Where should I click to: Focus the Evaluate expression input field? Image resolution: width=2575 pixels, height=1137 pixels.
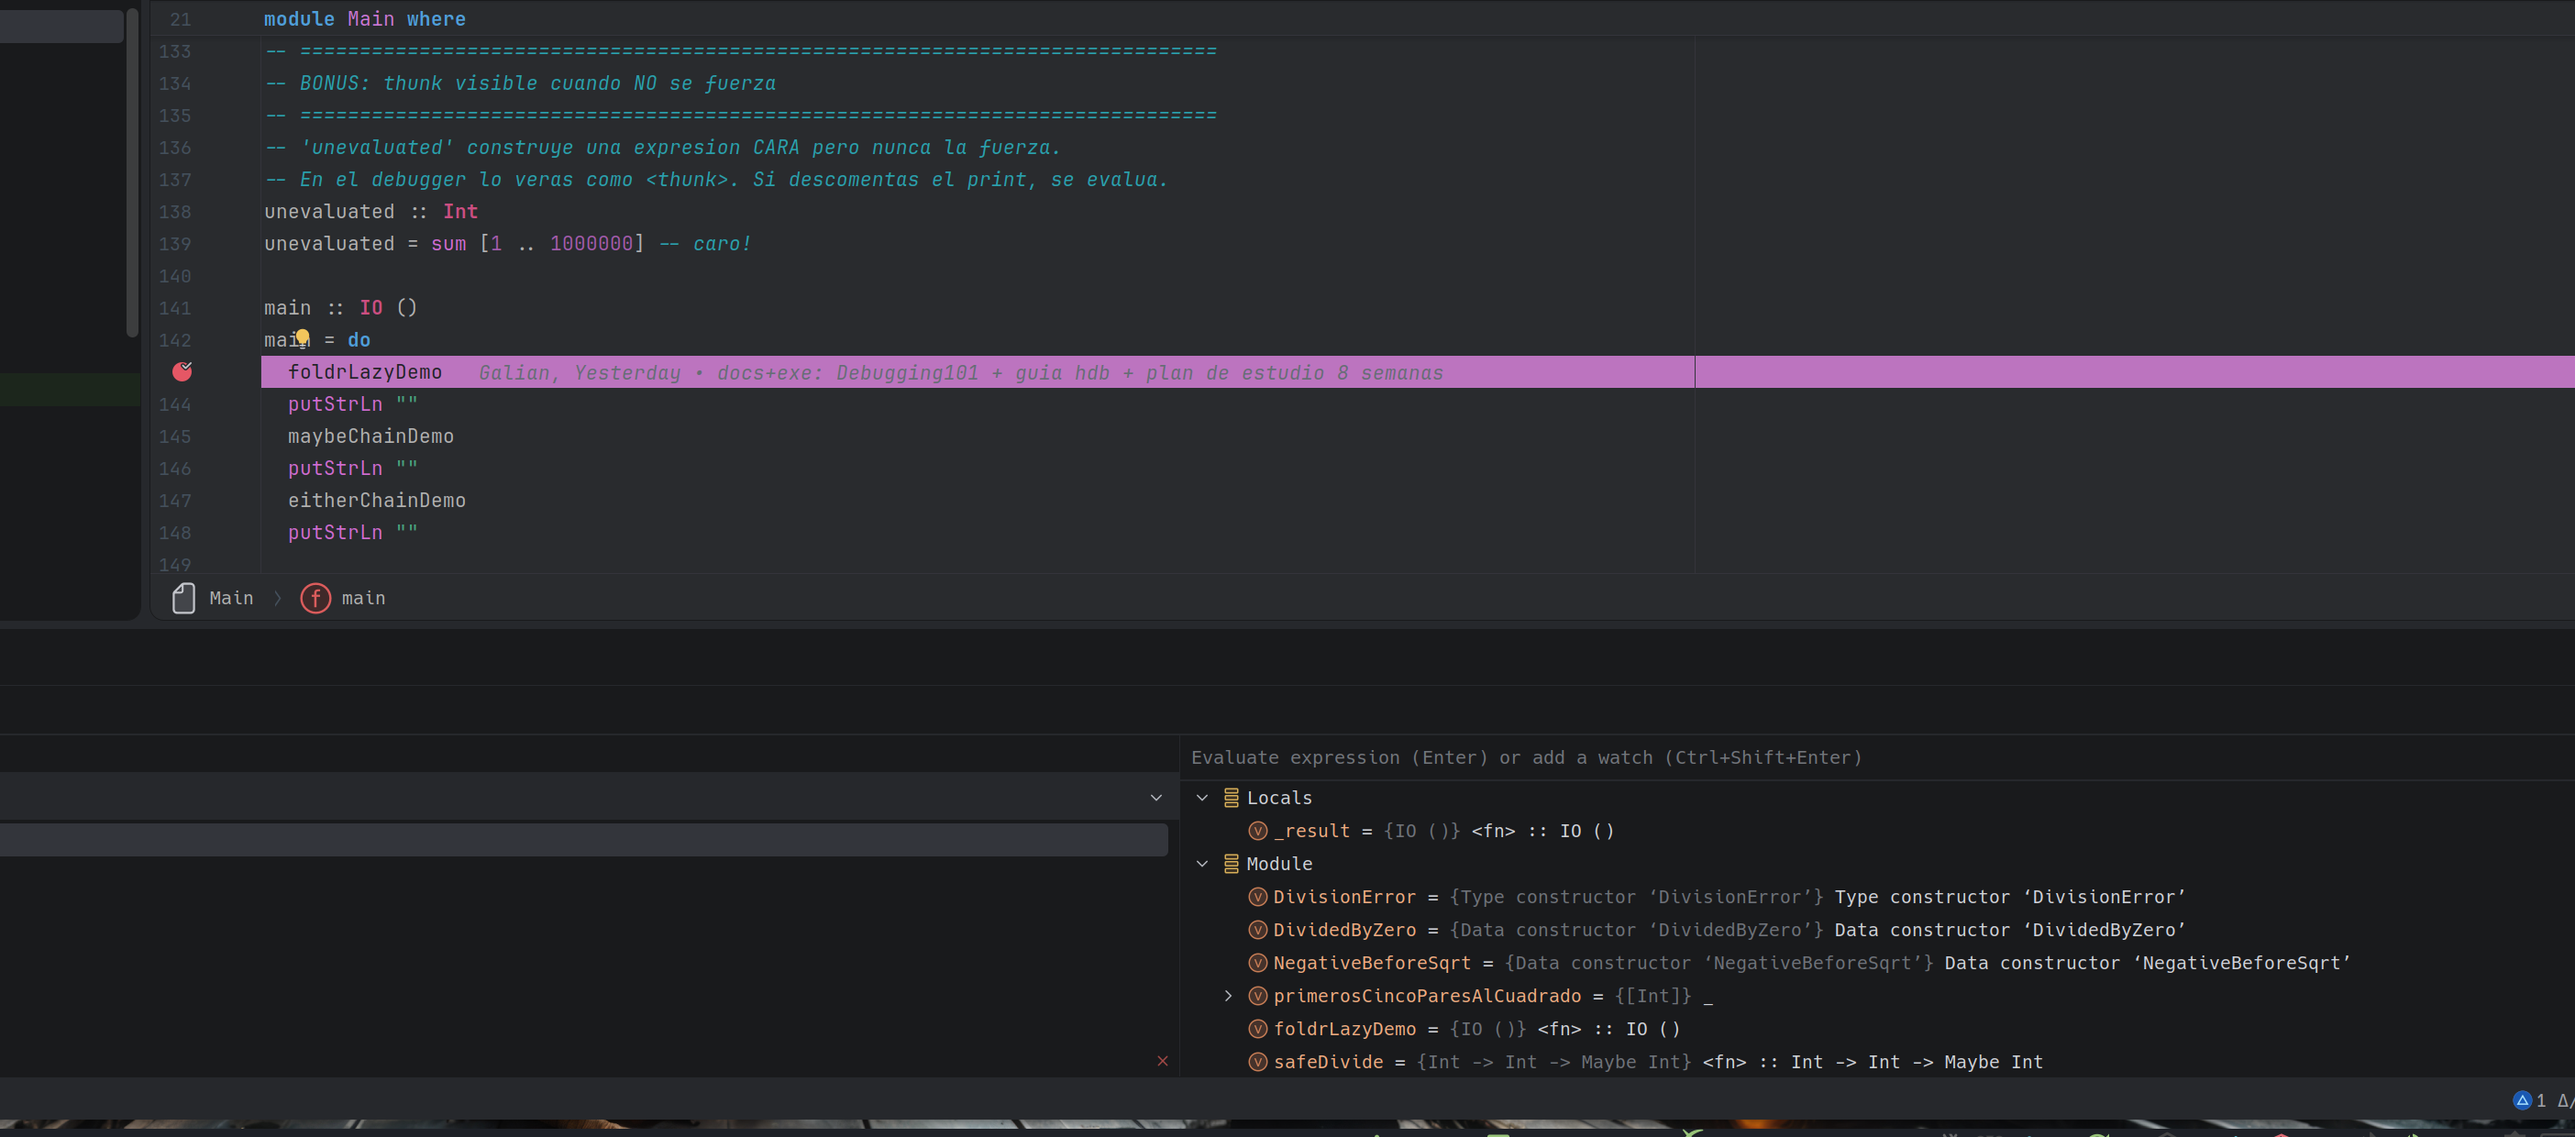[1875, 757]
